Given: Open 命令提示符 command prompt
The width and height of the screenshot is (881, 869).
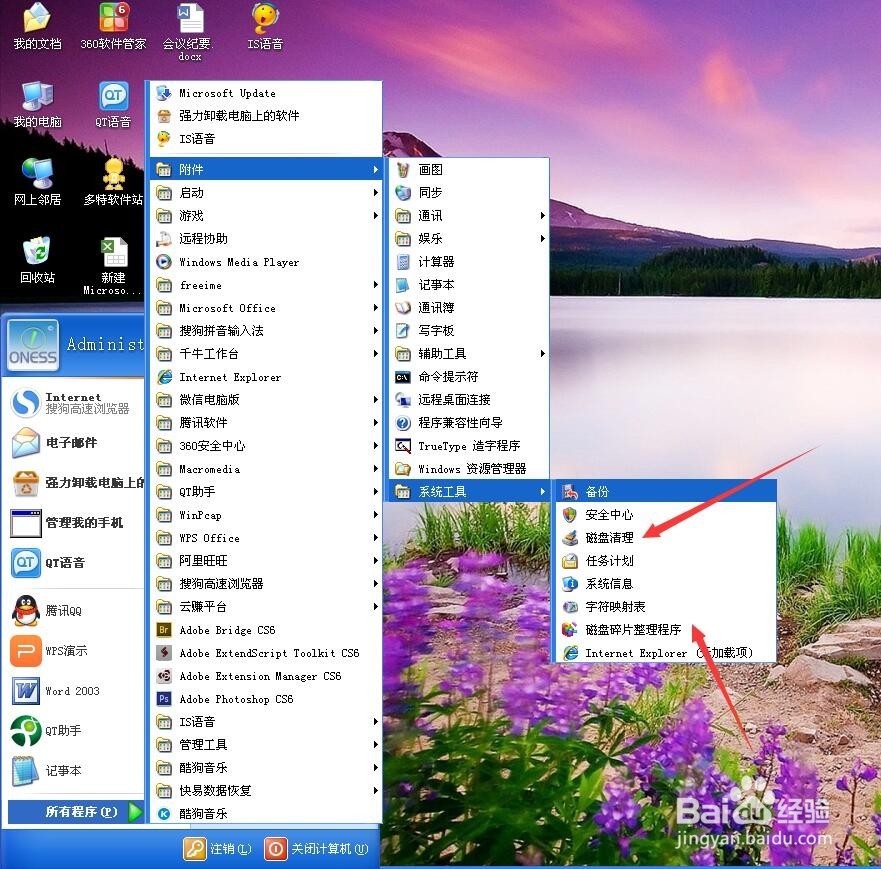Looking at the screenshot, I should pos(469,376).
